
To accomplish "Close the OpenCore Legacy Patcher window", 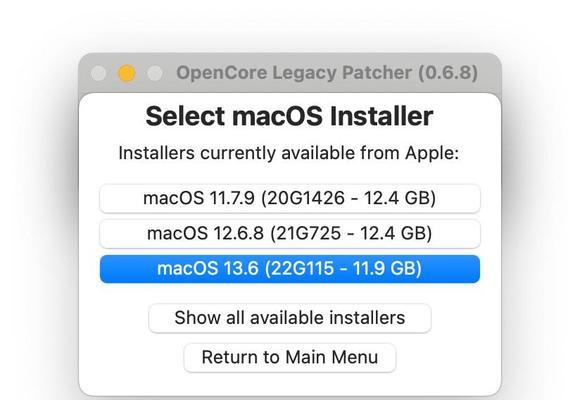I will [x=98, y=73].
